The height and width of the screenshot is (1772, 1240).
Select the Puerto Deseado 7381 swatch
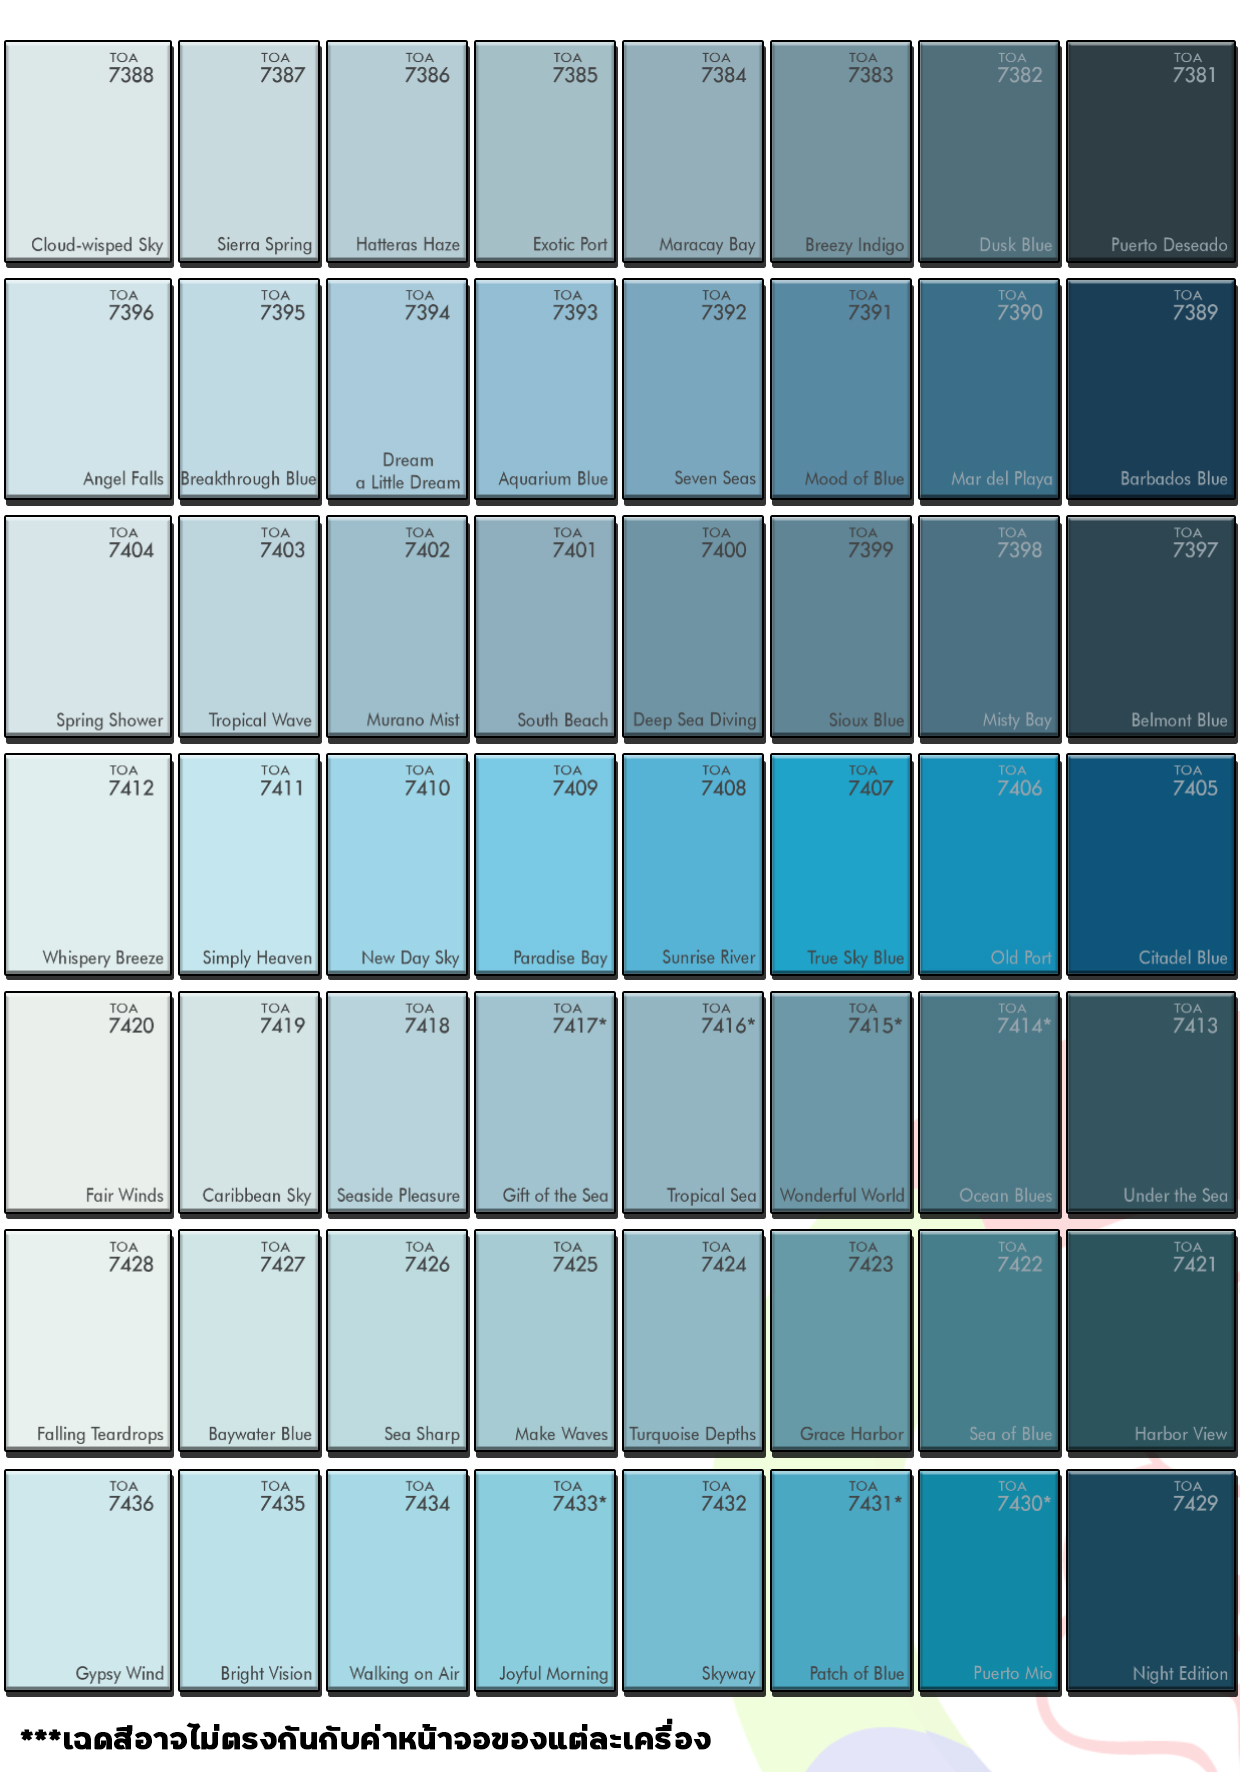tap(1151, 153)
